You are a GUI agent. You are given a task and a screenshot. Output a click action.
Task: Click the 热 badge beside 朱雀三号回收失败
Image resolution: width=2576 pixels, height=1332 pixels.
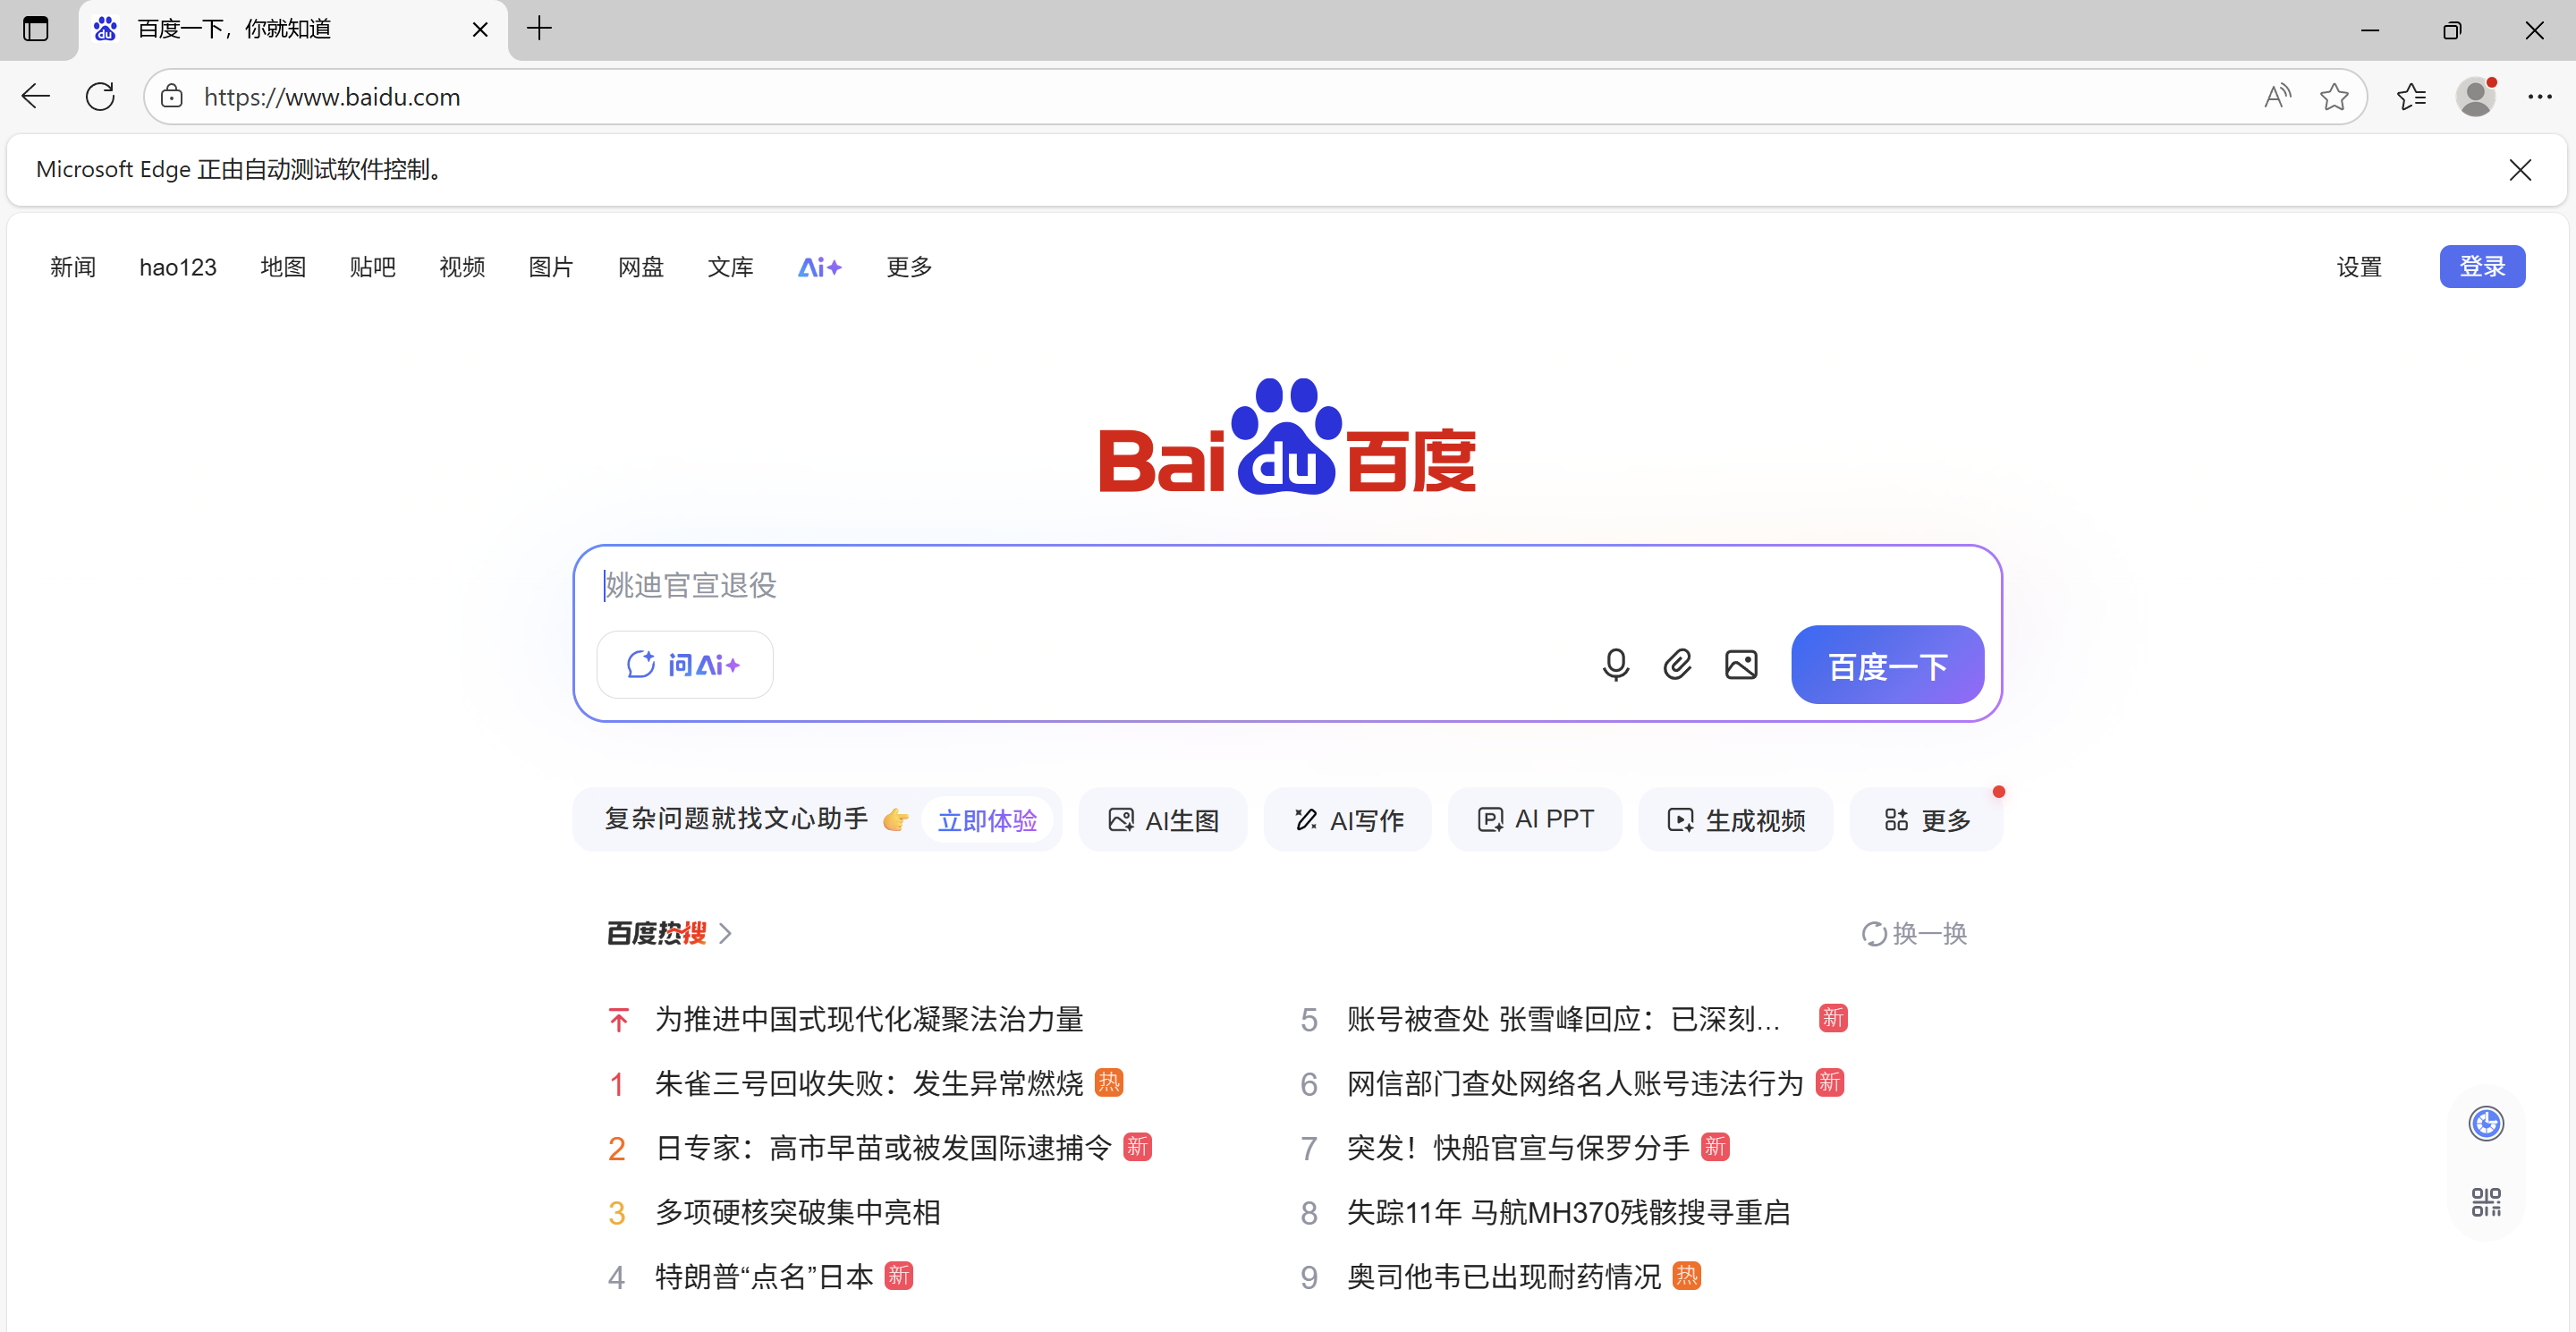coord(1109,1083)
